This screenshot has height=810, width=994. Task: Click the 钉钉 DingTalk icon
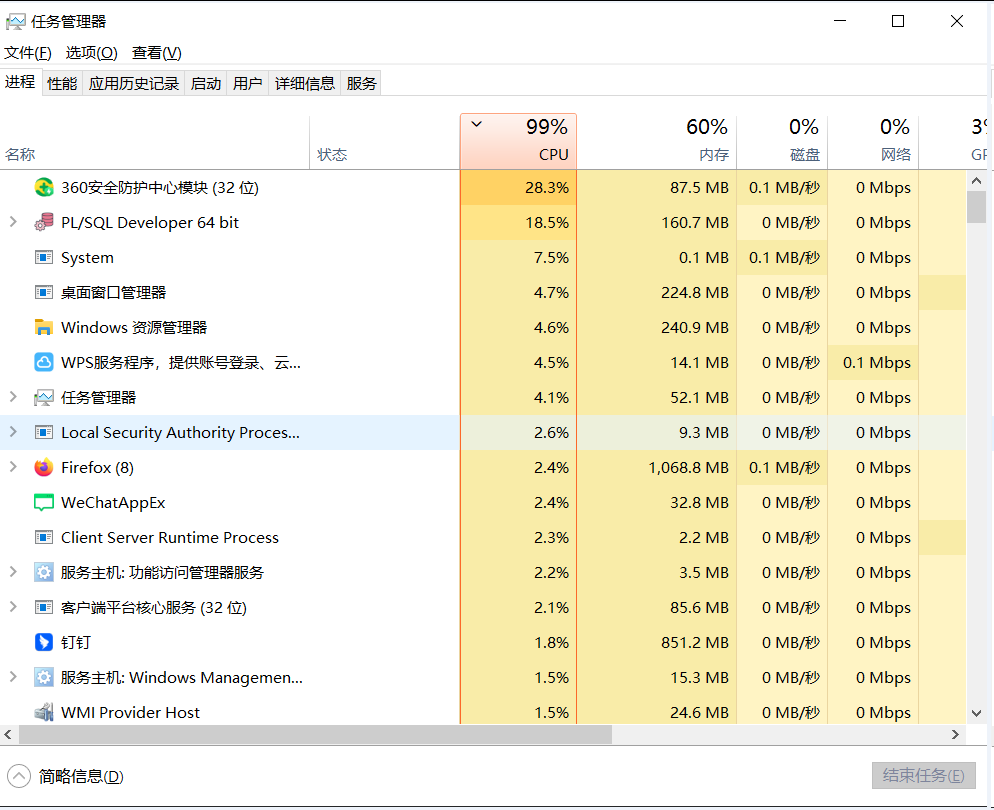(44, 642)
